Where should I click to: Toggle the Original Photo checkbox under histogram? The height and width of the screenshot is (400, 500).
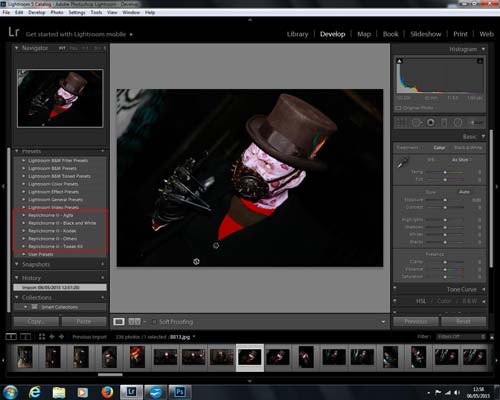point(398,108)
